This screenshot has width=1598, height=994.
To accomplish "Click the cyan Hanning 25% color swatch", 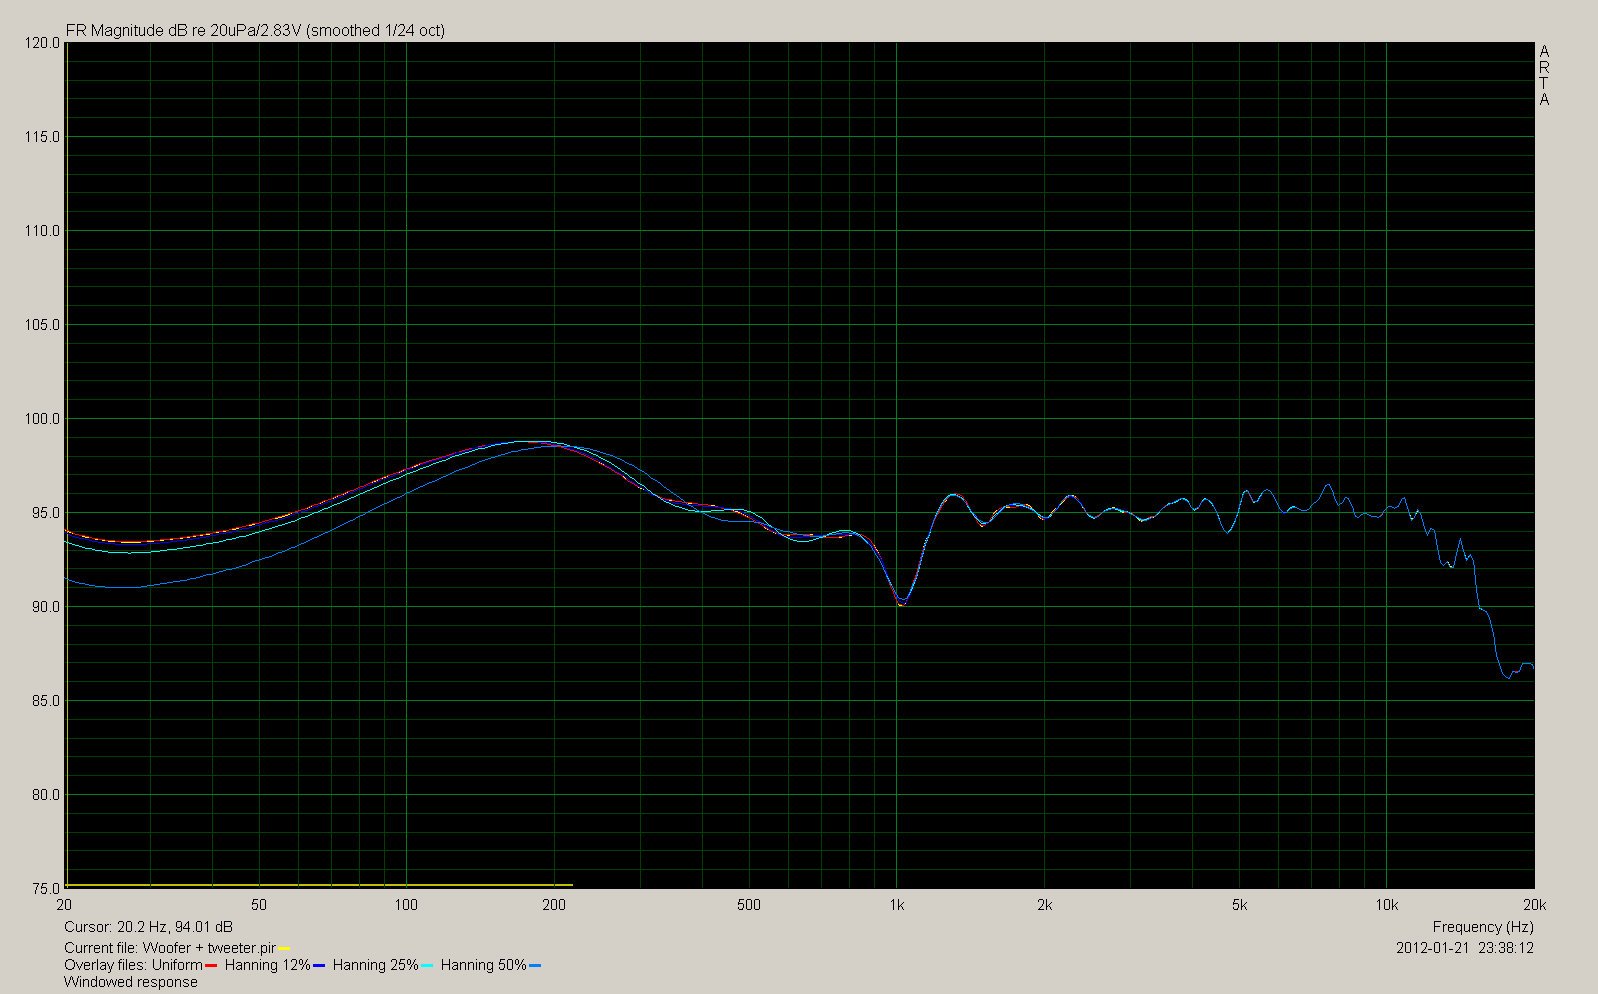I will [x=427, y=966].
